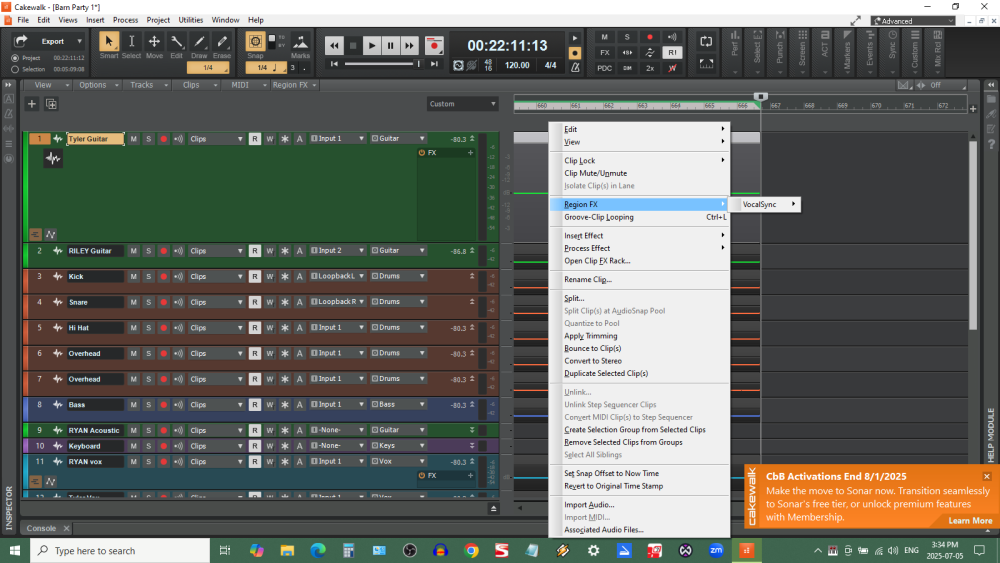Solo the RILEY Guitar track
Screen dimensions: 1000x563
[148, 251]
